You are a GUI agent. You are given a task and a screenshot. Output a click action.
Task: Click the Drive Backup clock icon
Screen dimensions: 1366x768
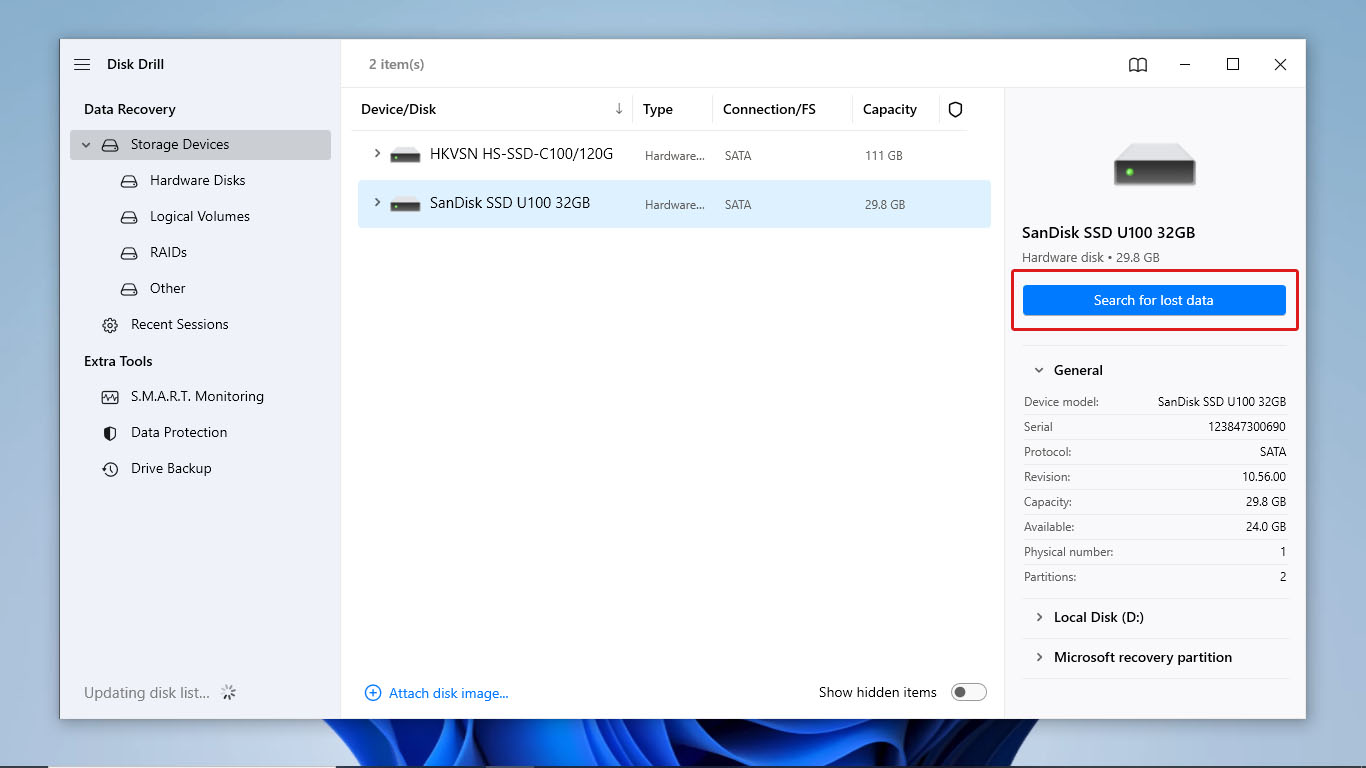coord(110,469)
